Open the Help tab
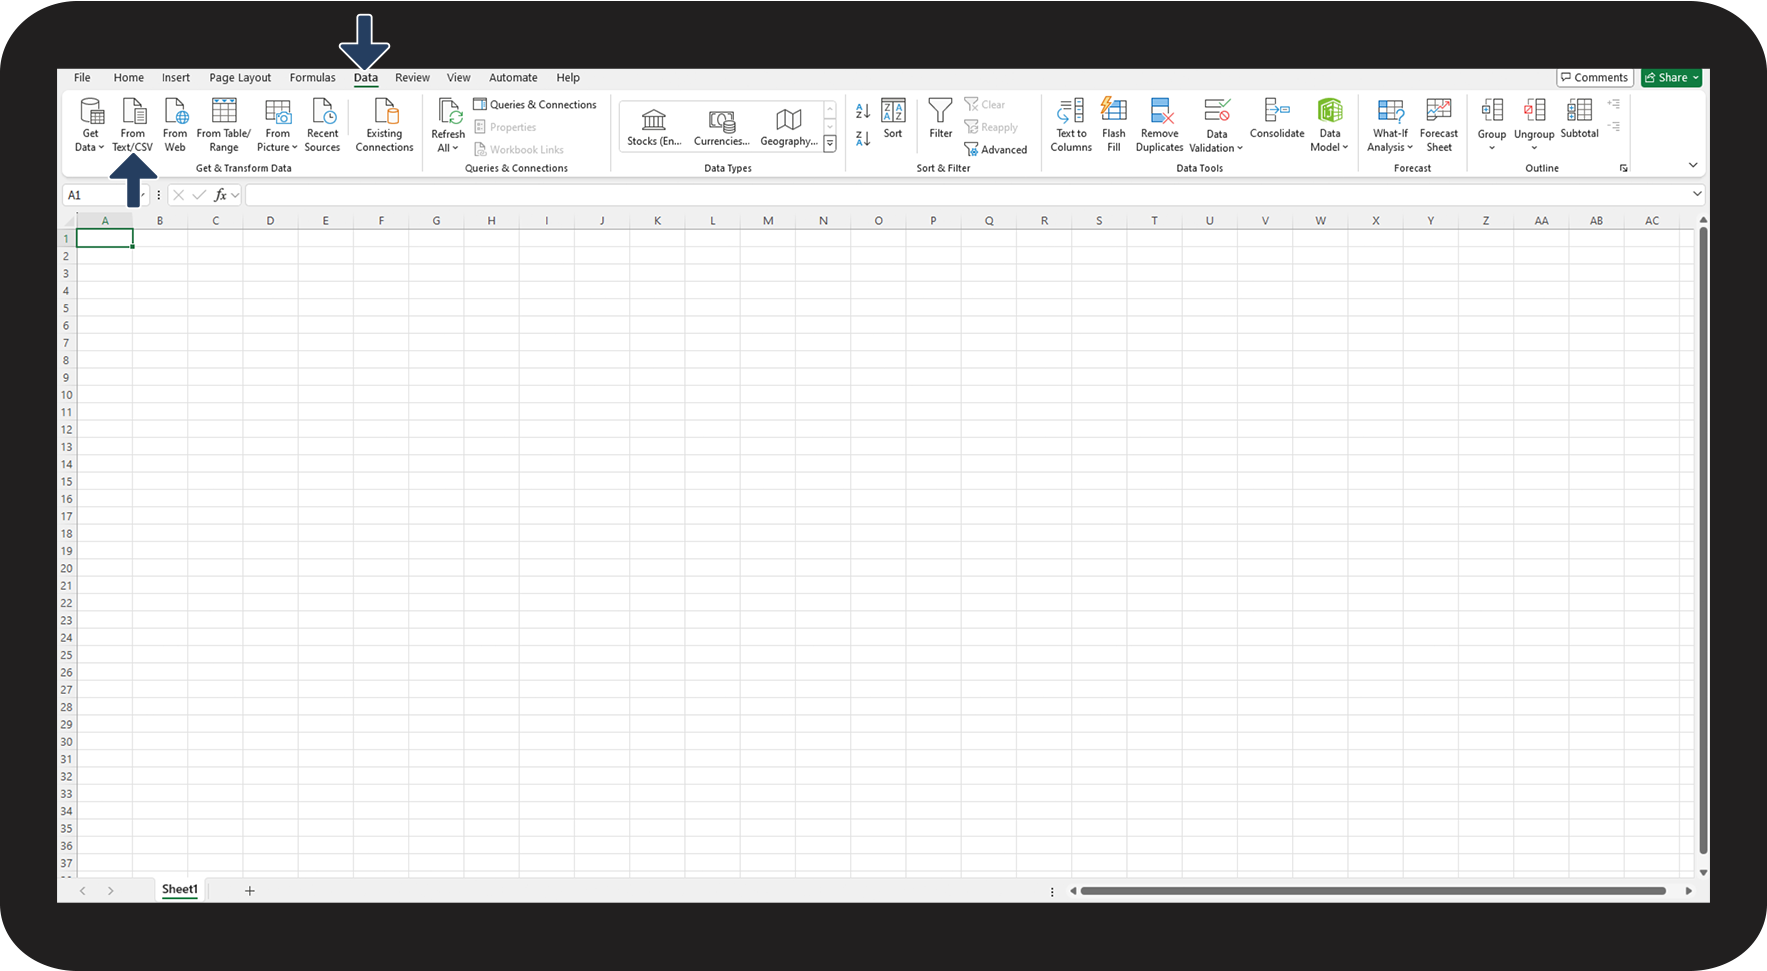This screenshot has width=1767, height=971. (568, 78)
